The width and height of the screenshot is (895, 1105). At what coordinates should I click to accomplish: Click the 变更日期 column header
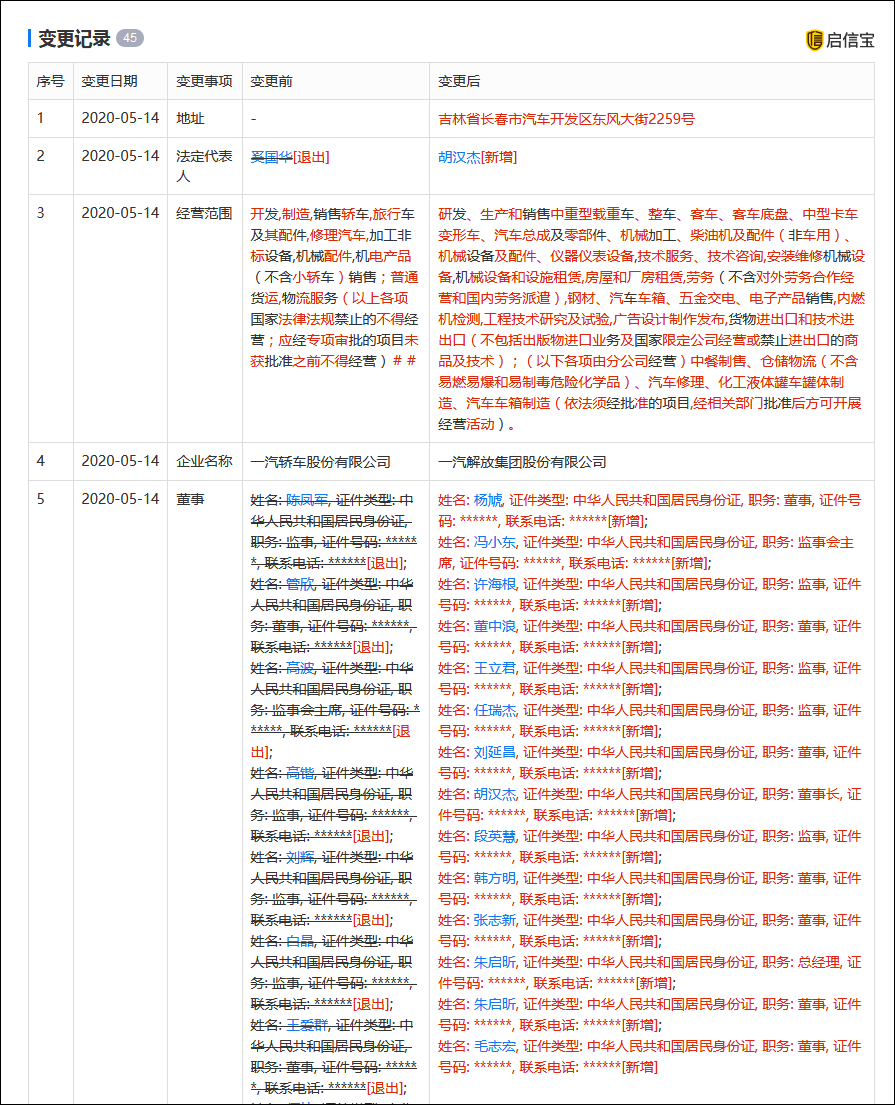click(112, 80)
